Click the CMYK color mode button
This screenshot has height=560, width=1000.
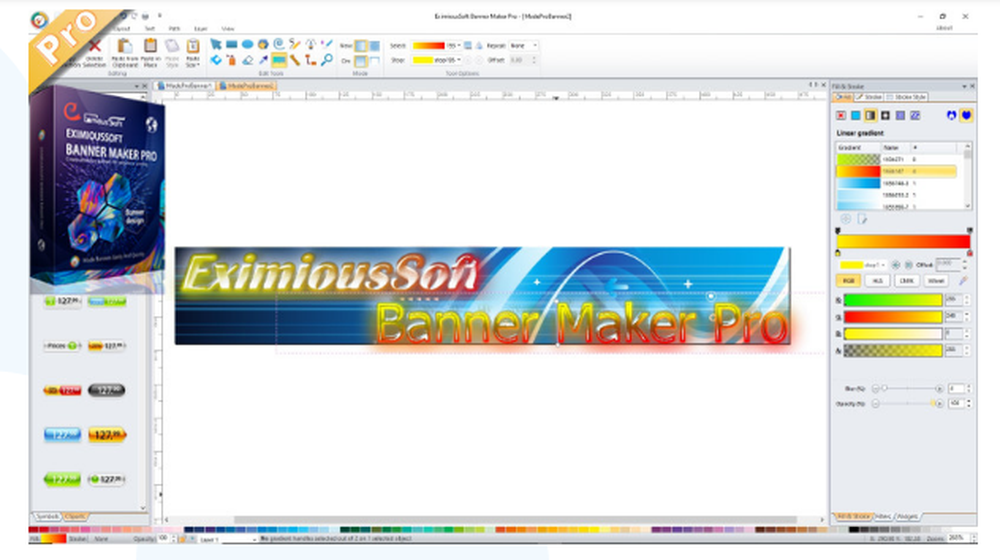click(906, 281)
